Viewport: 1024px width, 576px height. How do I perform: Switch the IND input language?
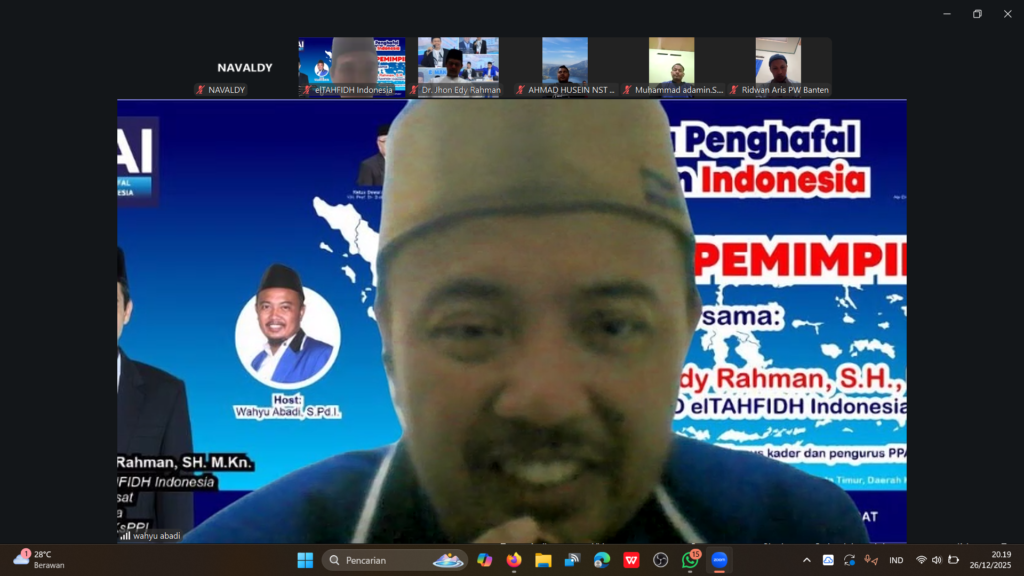896,560
